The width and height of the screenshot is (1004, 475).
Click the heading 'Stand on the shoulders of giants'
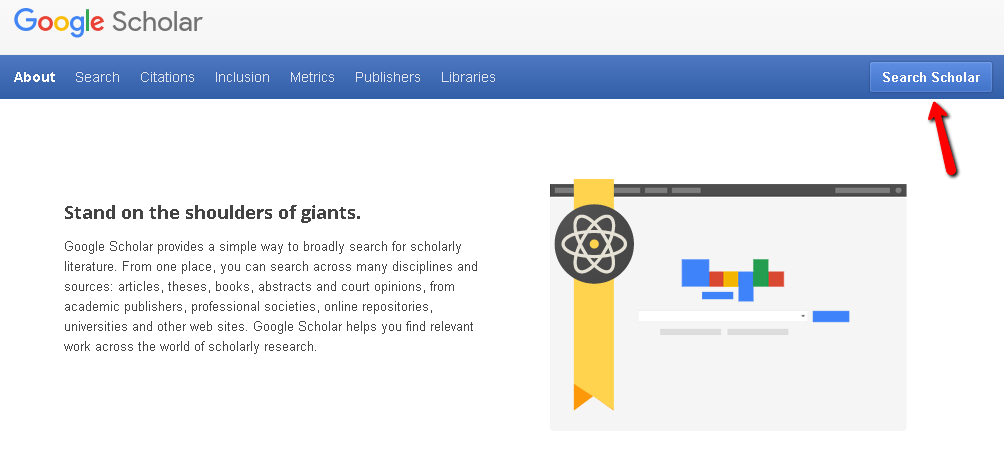click(212, 213)
